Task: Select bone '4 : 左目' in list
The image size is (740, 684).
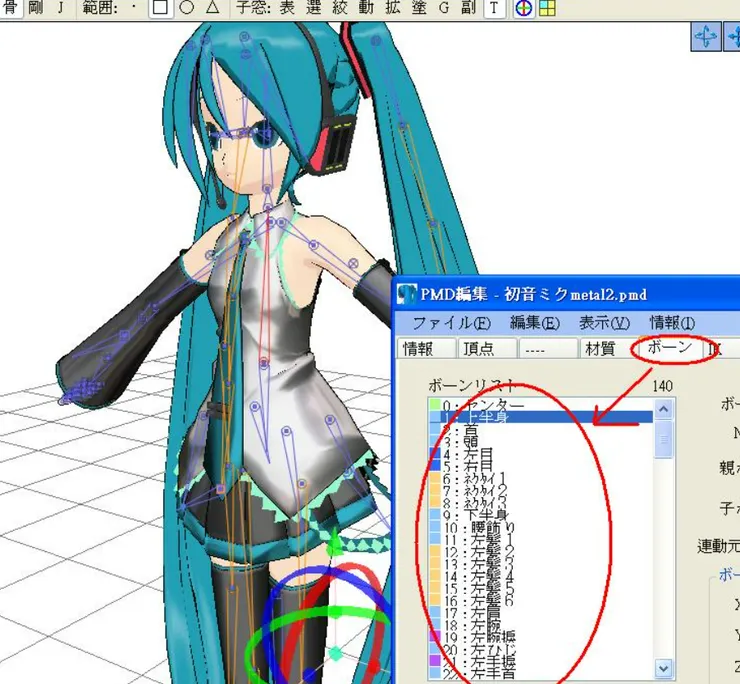Action: [x=541, y=454]
